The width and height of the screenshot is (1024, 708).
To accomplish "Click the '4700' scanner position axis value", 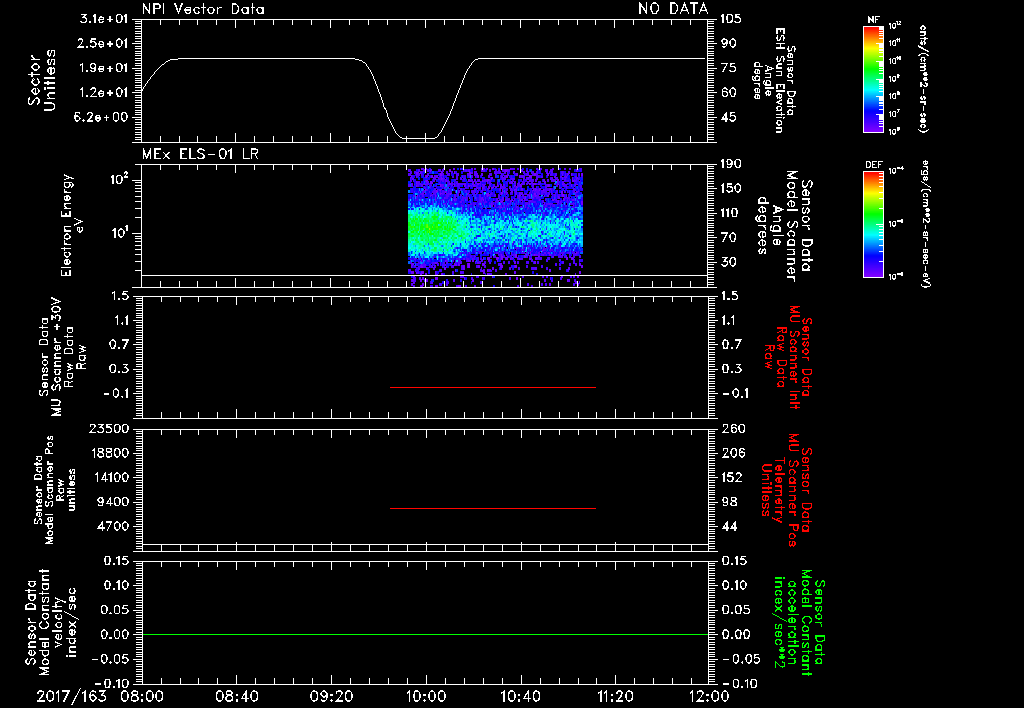I will click(x=112, y=526).
